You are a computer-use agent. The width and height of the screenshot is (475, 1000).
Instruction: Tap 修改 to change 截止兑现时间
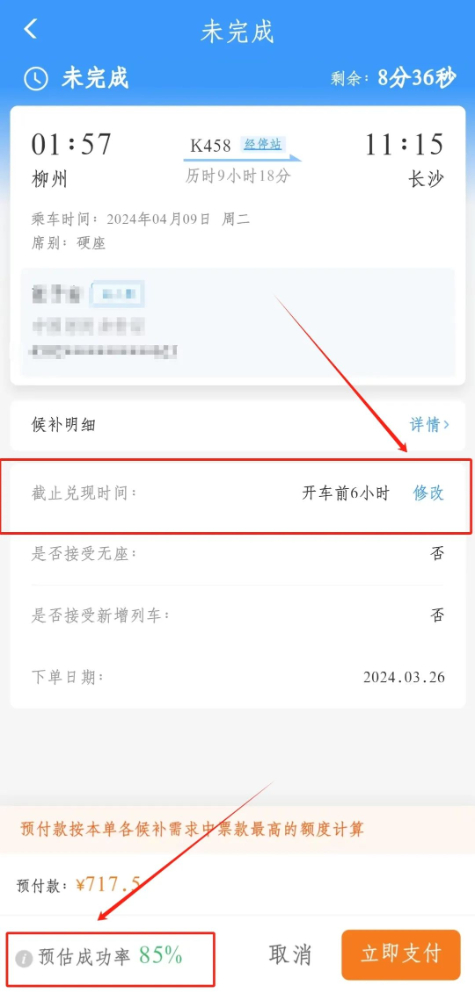(x=428, y=493)
